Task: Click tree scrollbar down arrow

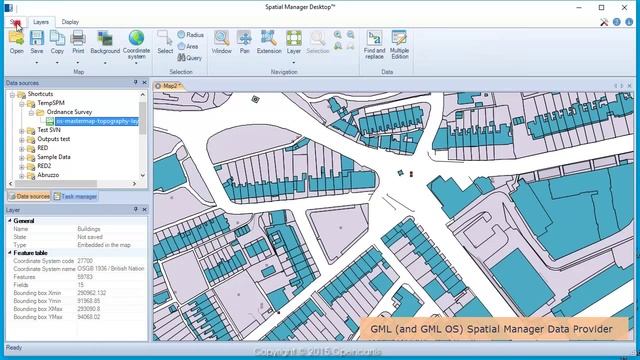Action: pos(142,176)
